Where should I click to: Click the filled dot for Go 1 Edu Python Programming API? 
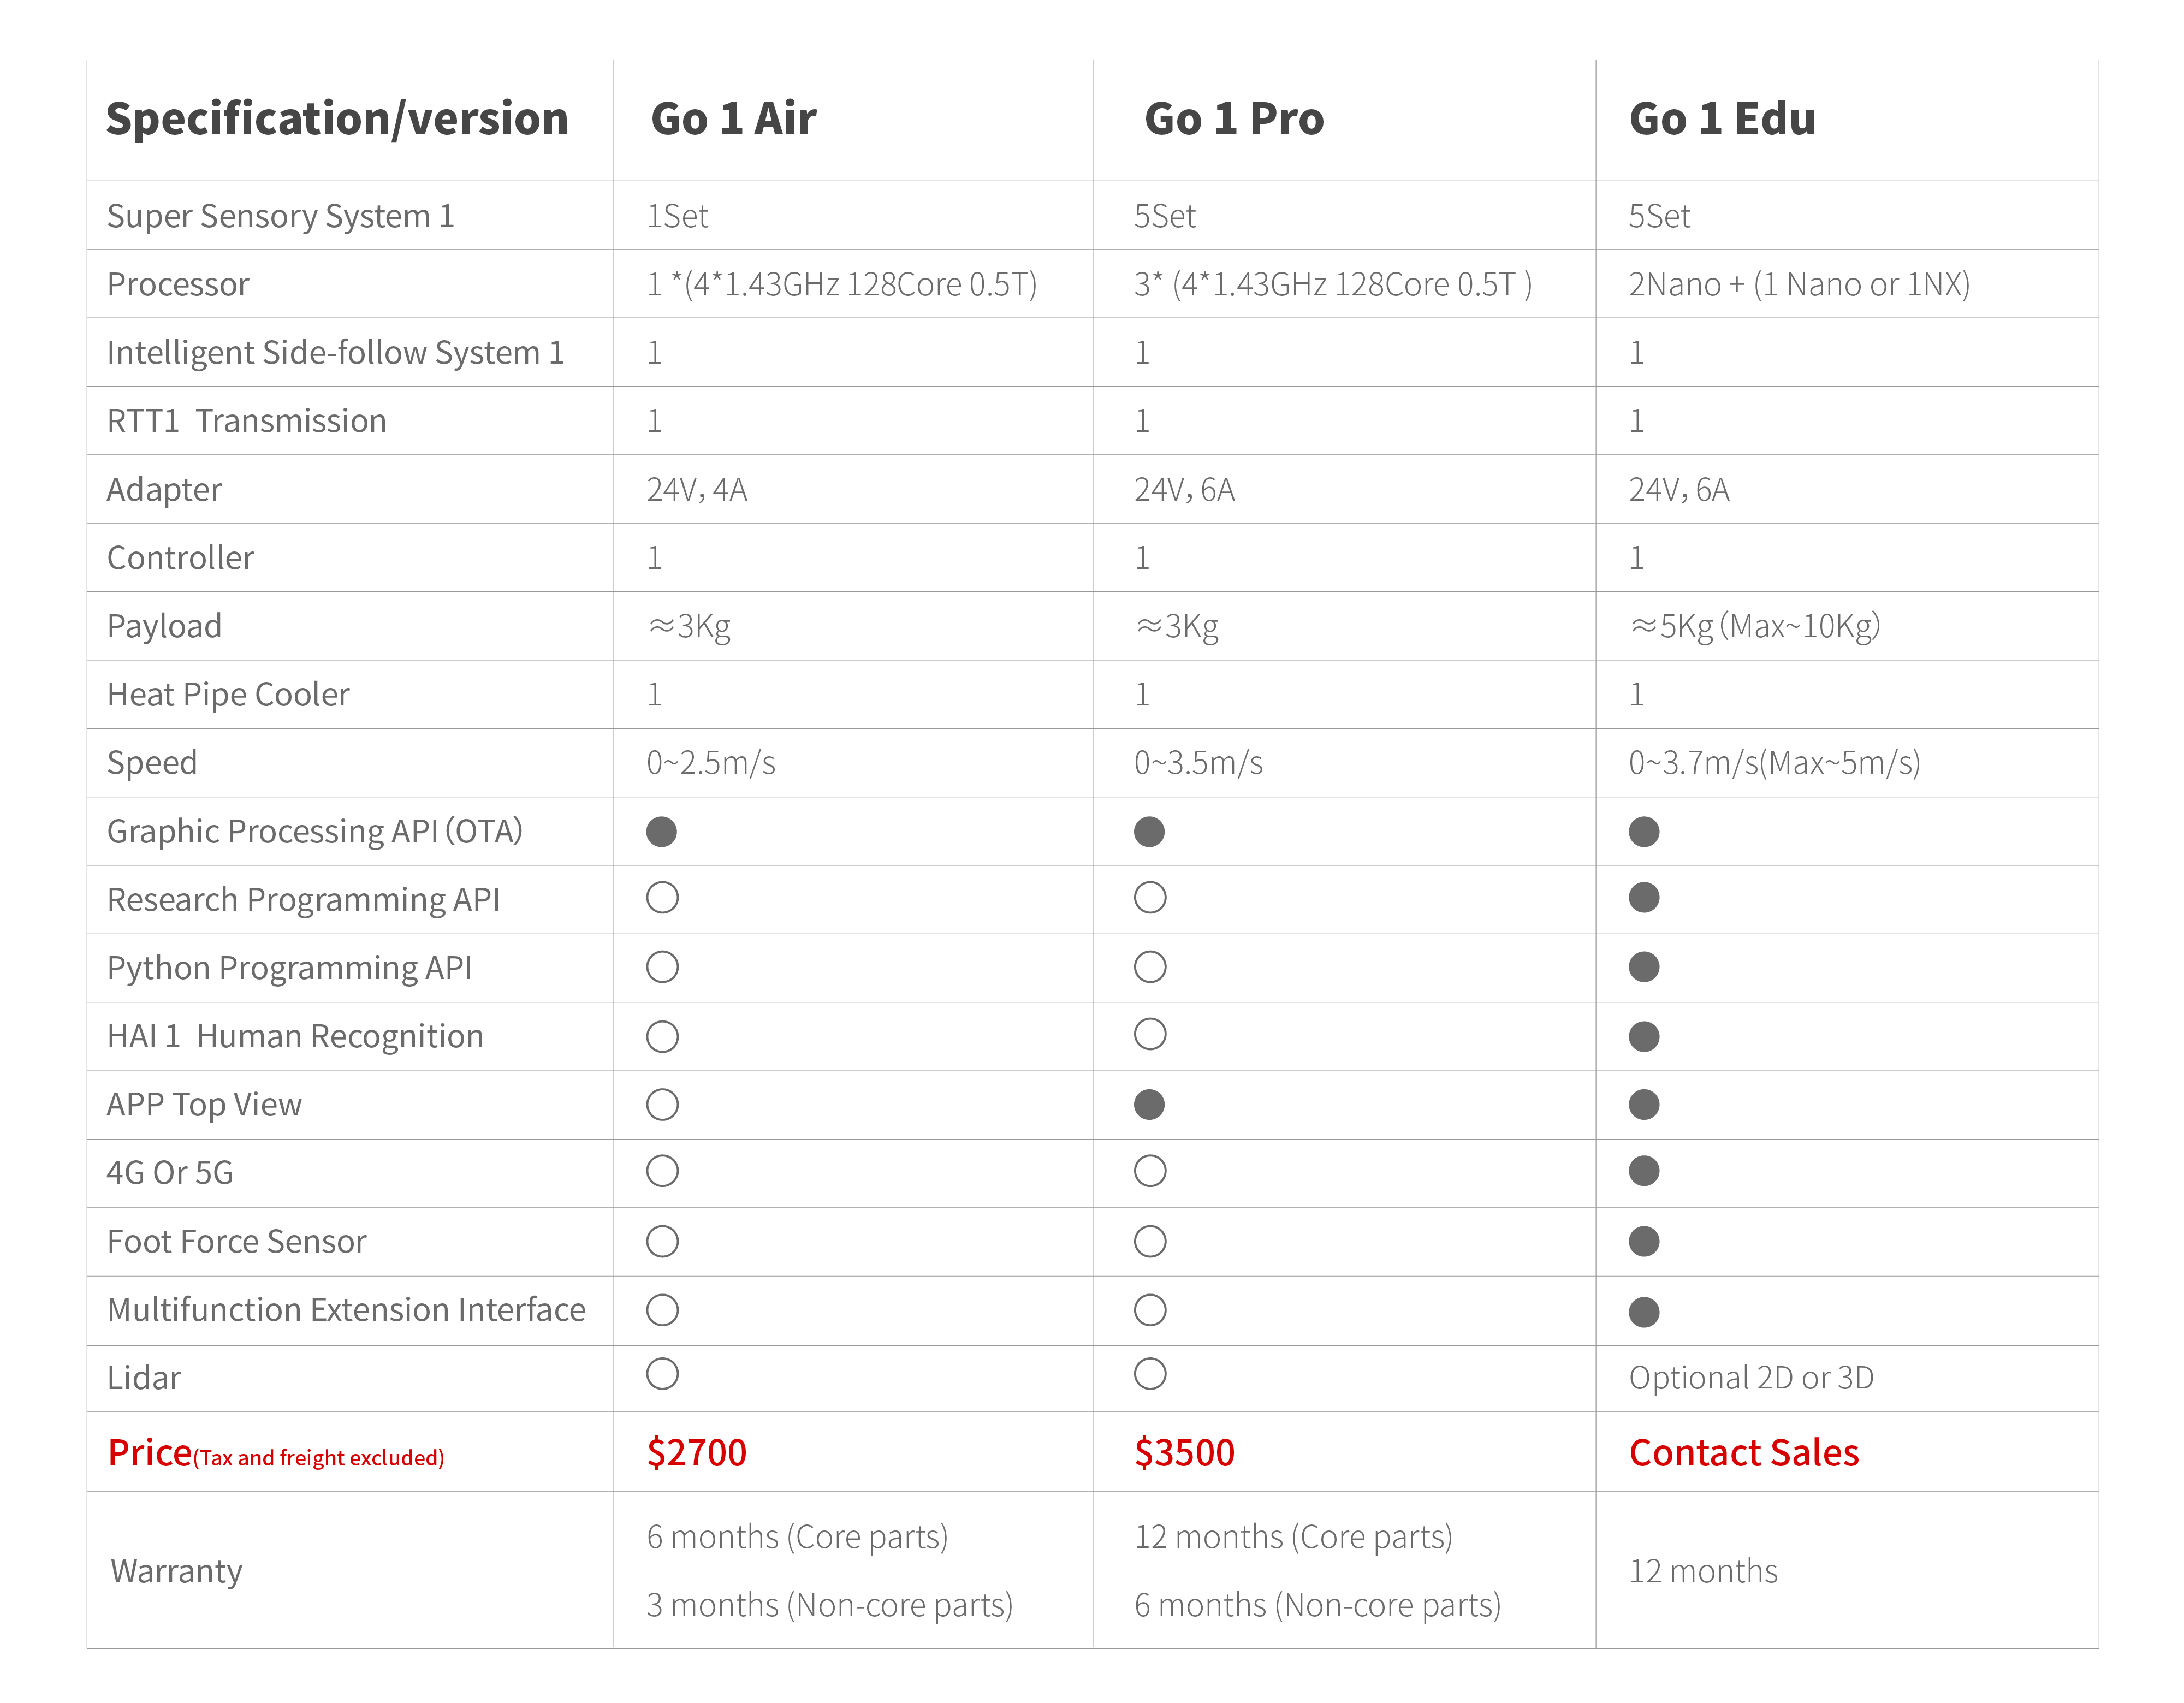tap(1643, 967)
